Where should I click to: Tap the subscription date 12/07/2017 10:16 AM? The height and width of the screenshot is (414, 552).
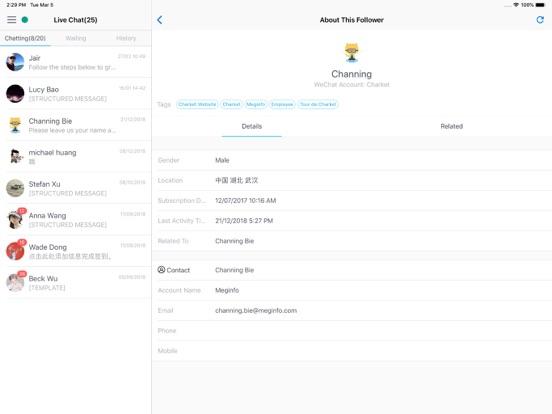click(x=246, y=201)
